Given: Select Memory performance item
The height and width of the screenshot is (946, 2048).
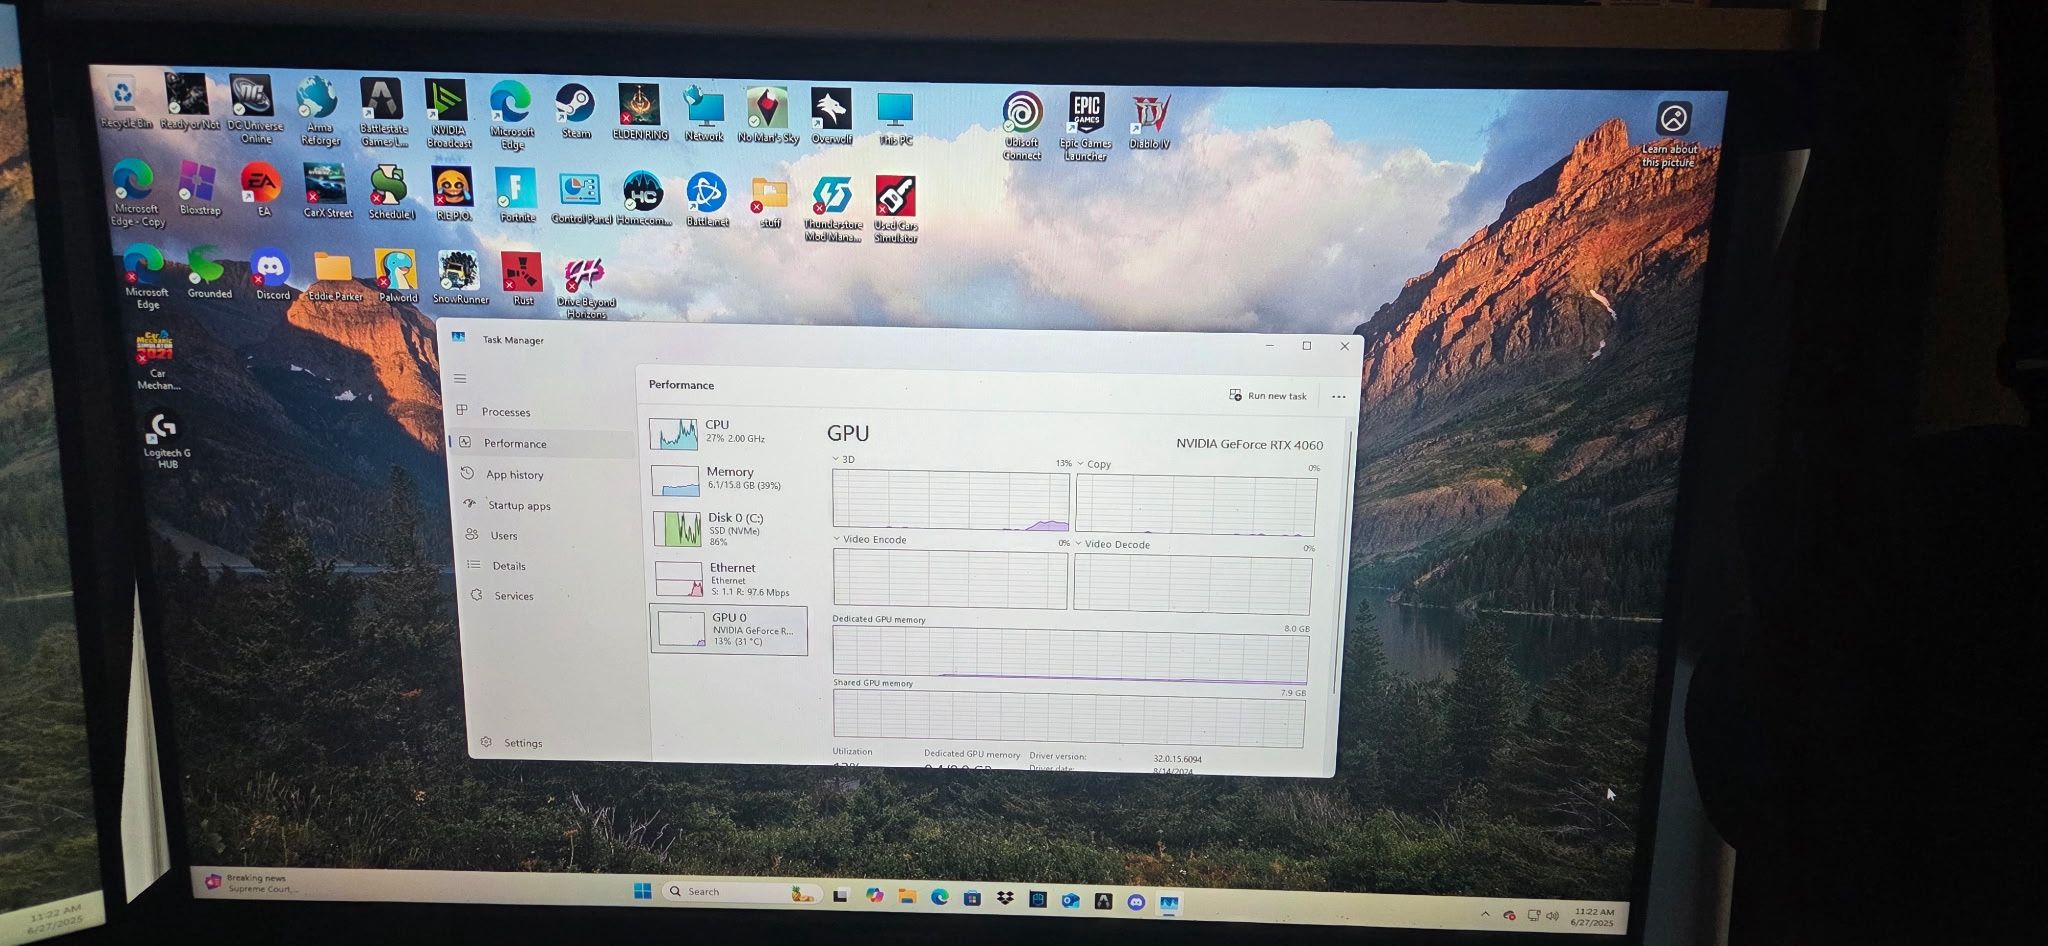Looking at the screenshot, I should (728, 479).
